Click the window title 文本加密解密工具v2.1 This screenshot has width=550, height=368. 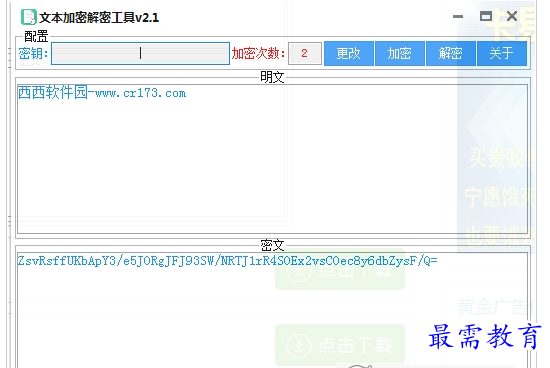99,18
